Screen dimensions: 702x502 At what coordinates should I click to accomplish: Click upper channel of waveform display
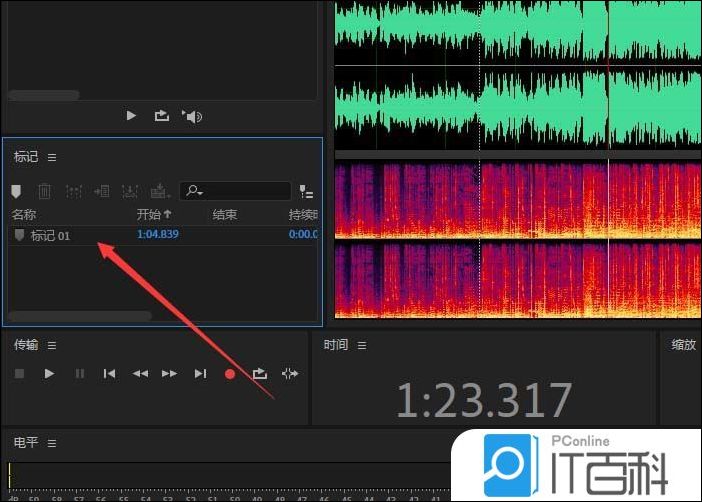pos(518,32)
